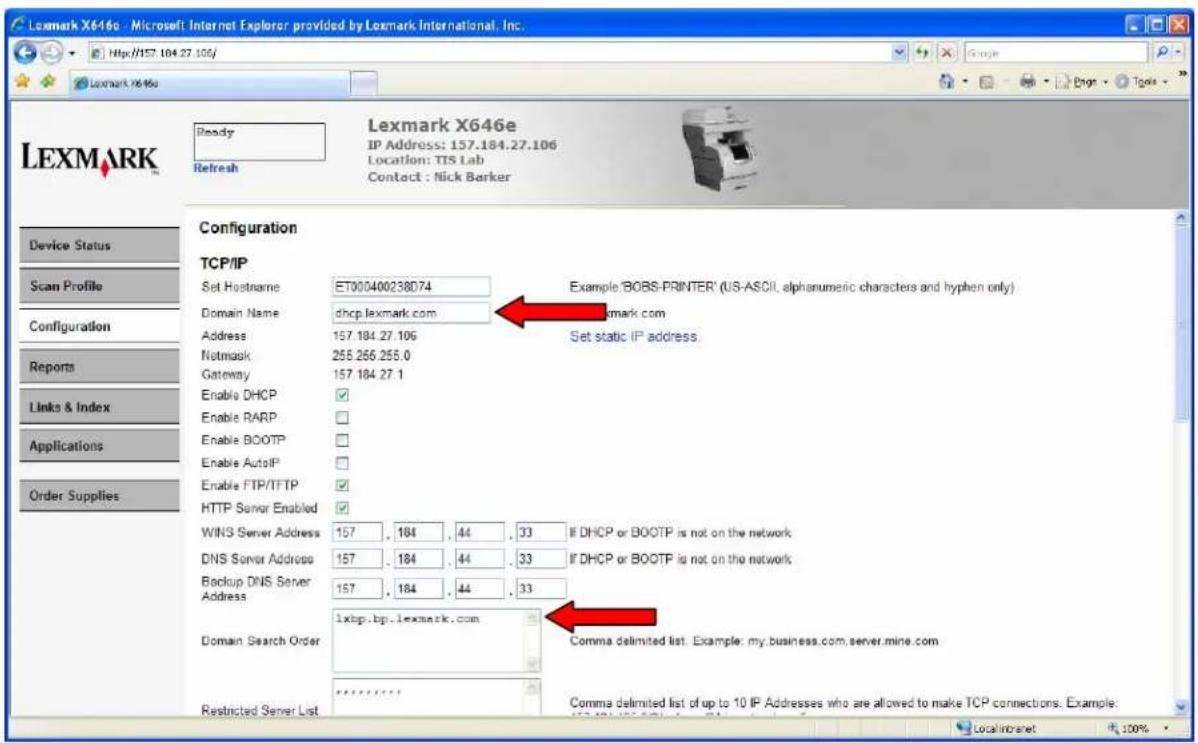Print the page with the printer icon

pyautogui.click(x=1028, y=82)
